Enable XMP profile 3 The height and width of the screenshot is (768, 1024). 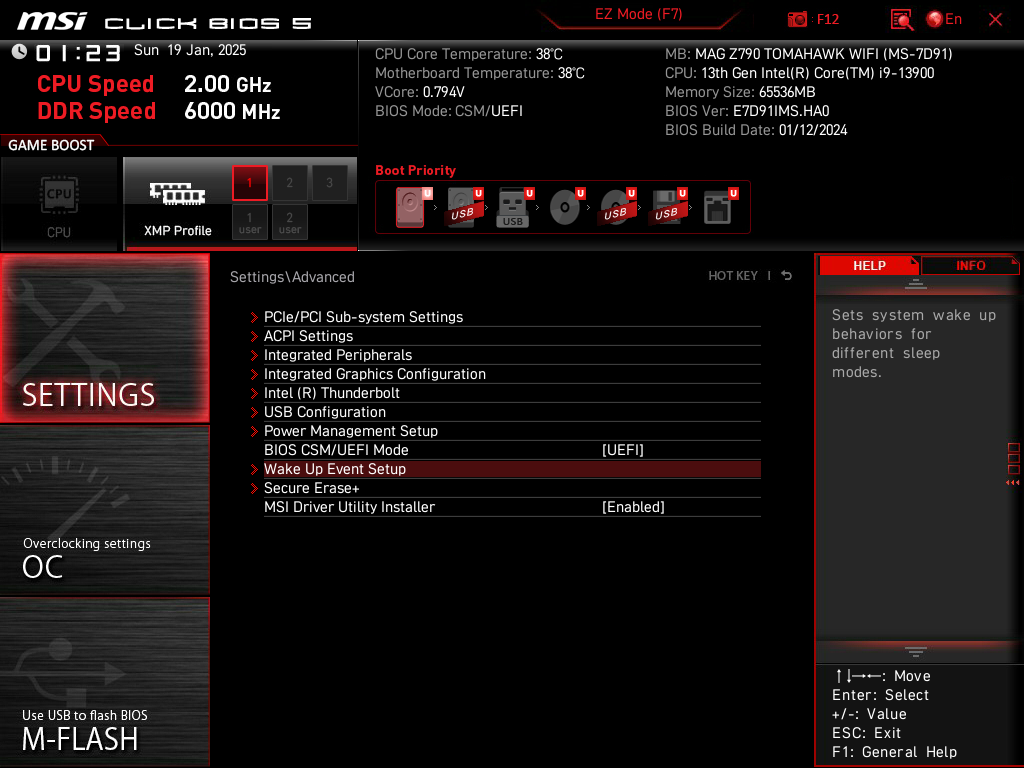coord(329,183)
